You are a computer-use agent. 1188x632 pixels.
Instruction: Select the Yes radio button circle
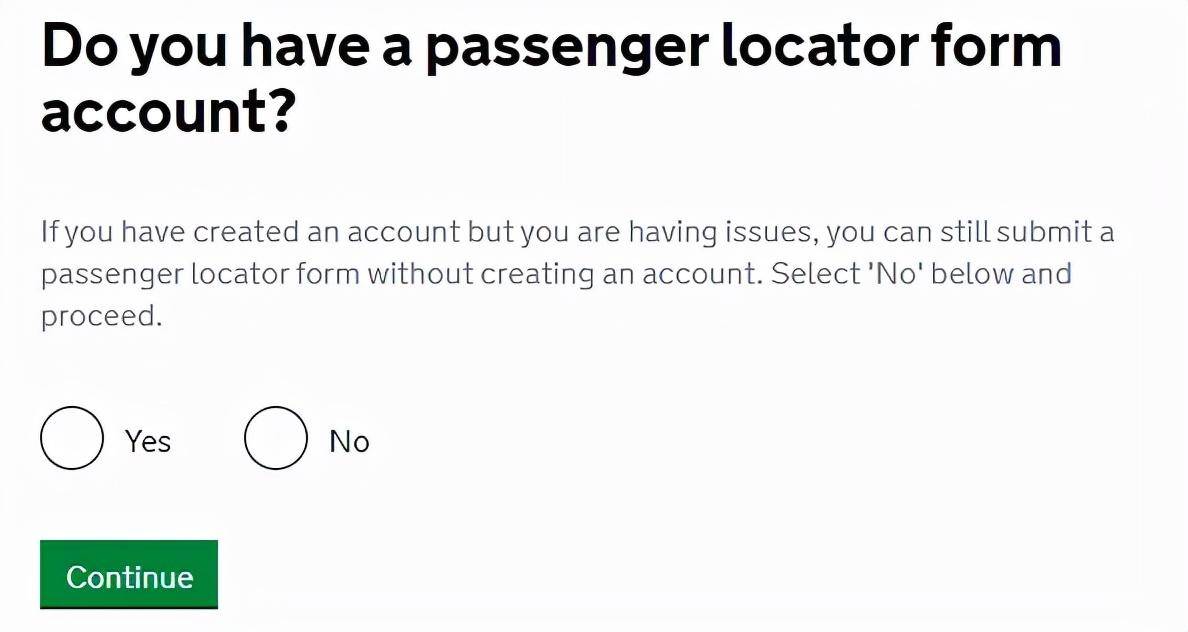pyautogui.click(x=72, y=438)
